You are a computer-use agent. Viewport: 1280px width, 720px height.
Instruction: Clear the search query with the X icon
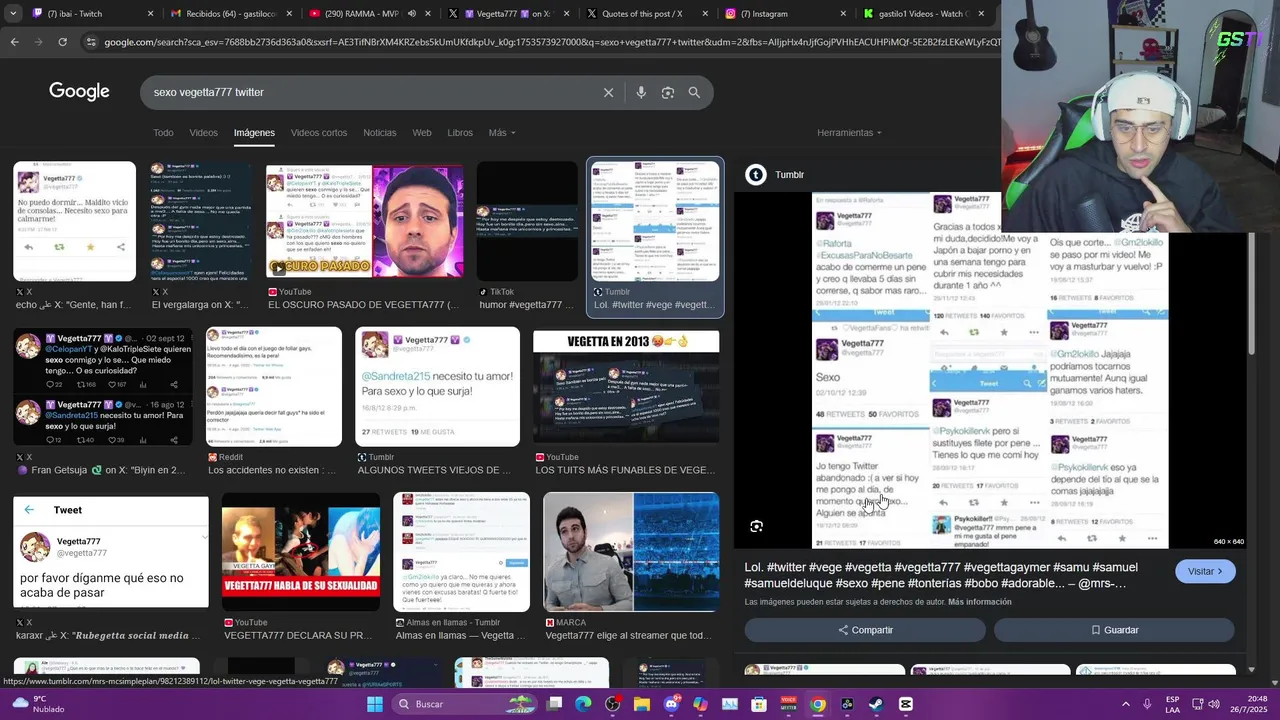click(x=608, y=92)
